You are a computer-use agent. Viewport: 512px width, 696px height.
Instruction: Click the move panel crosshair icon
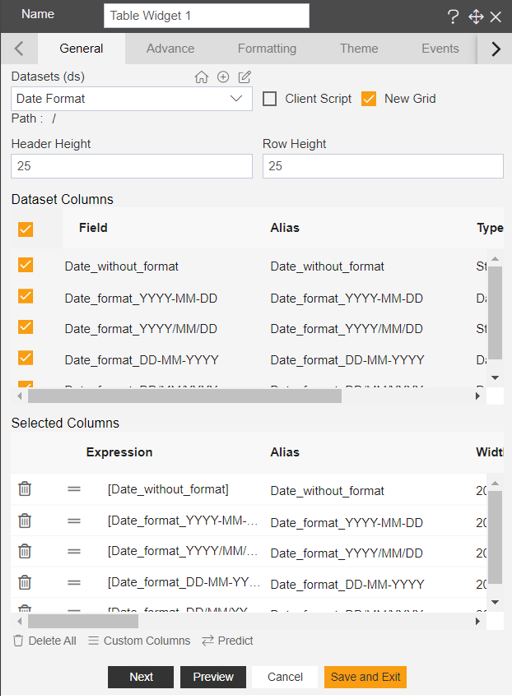476,17
